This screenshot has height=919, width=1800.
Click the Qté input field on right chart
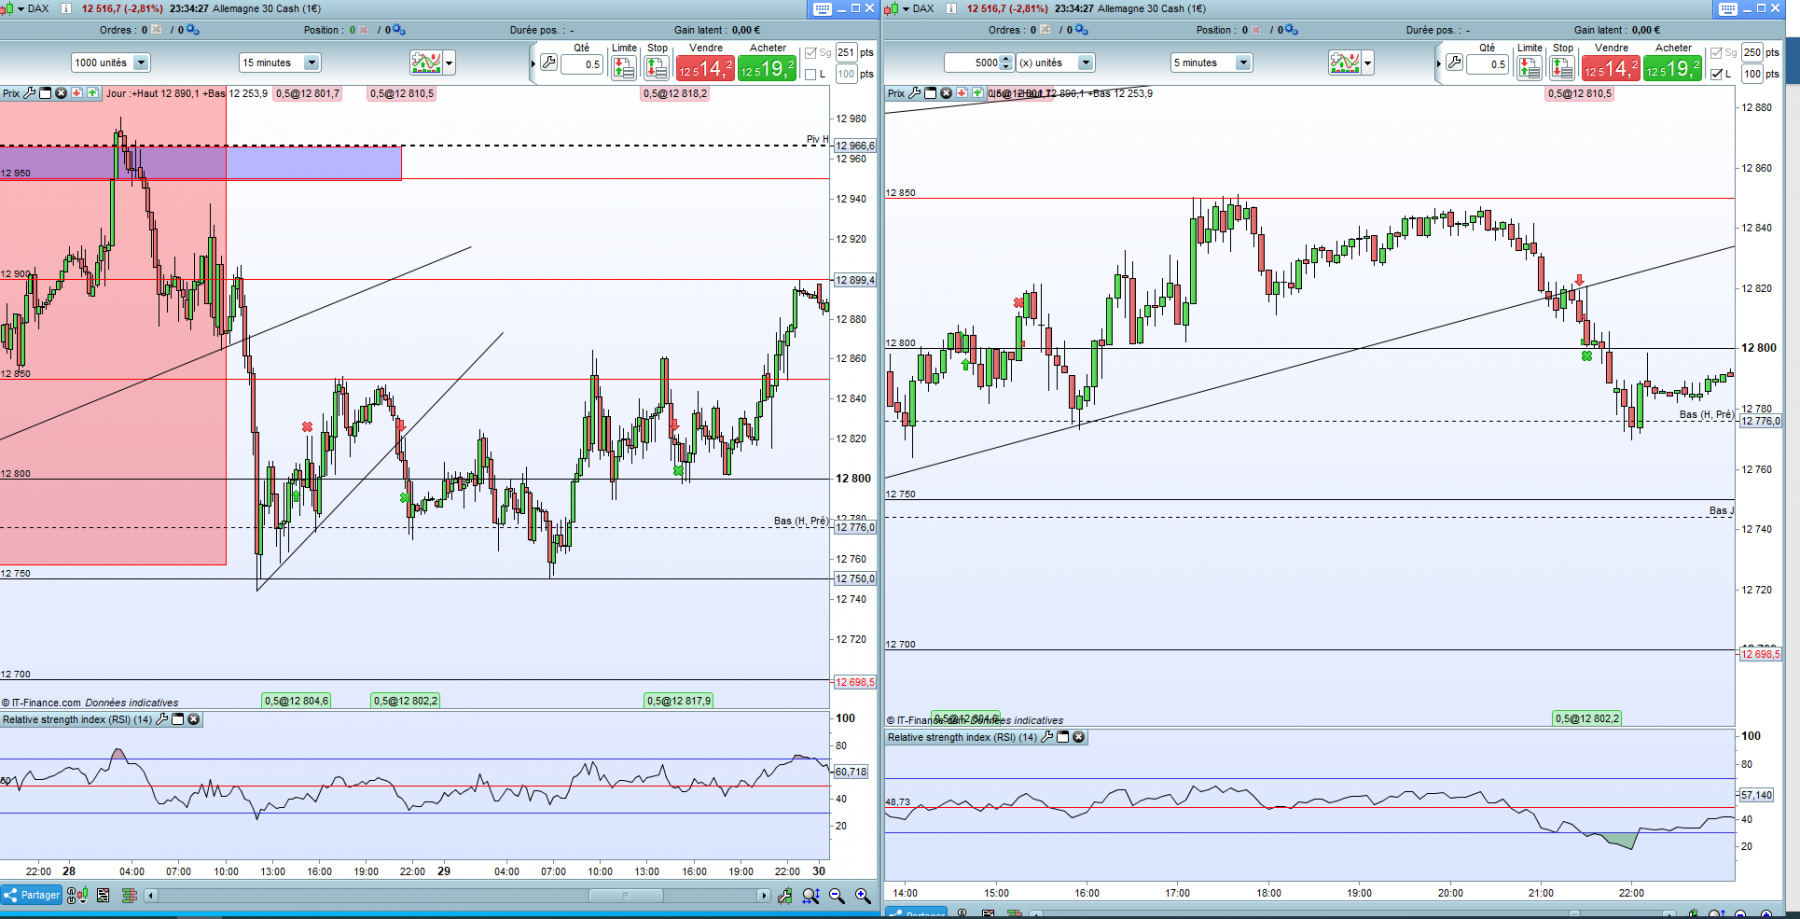(1487, 64)
